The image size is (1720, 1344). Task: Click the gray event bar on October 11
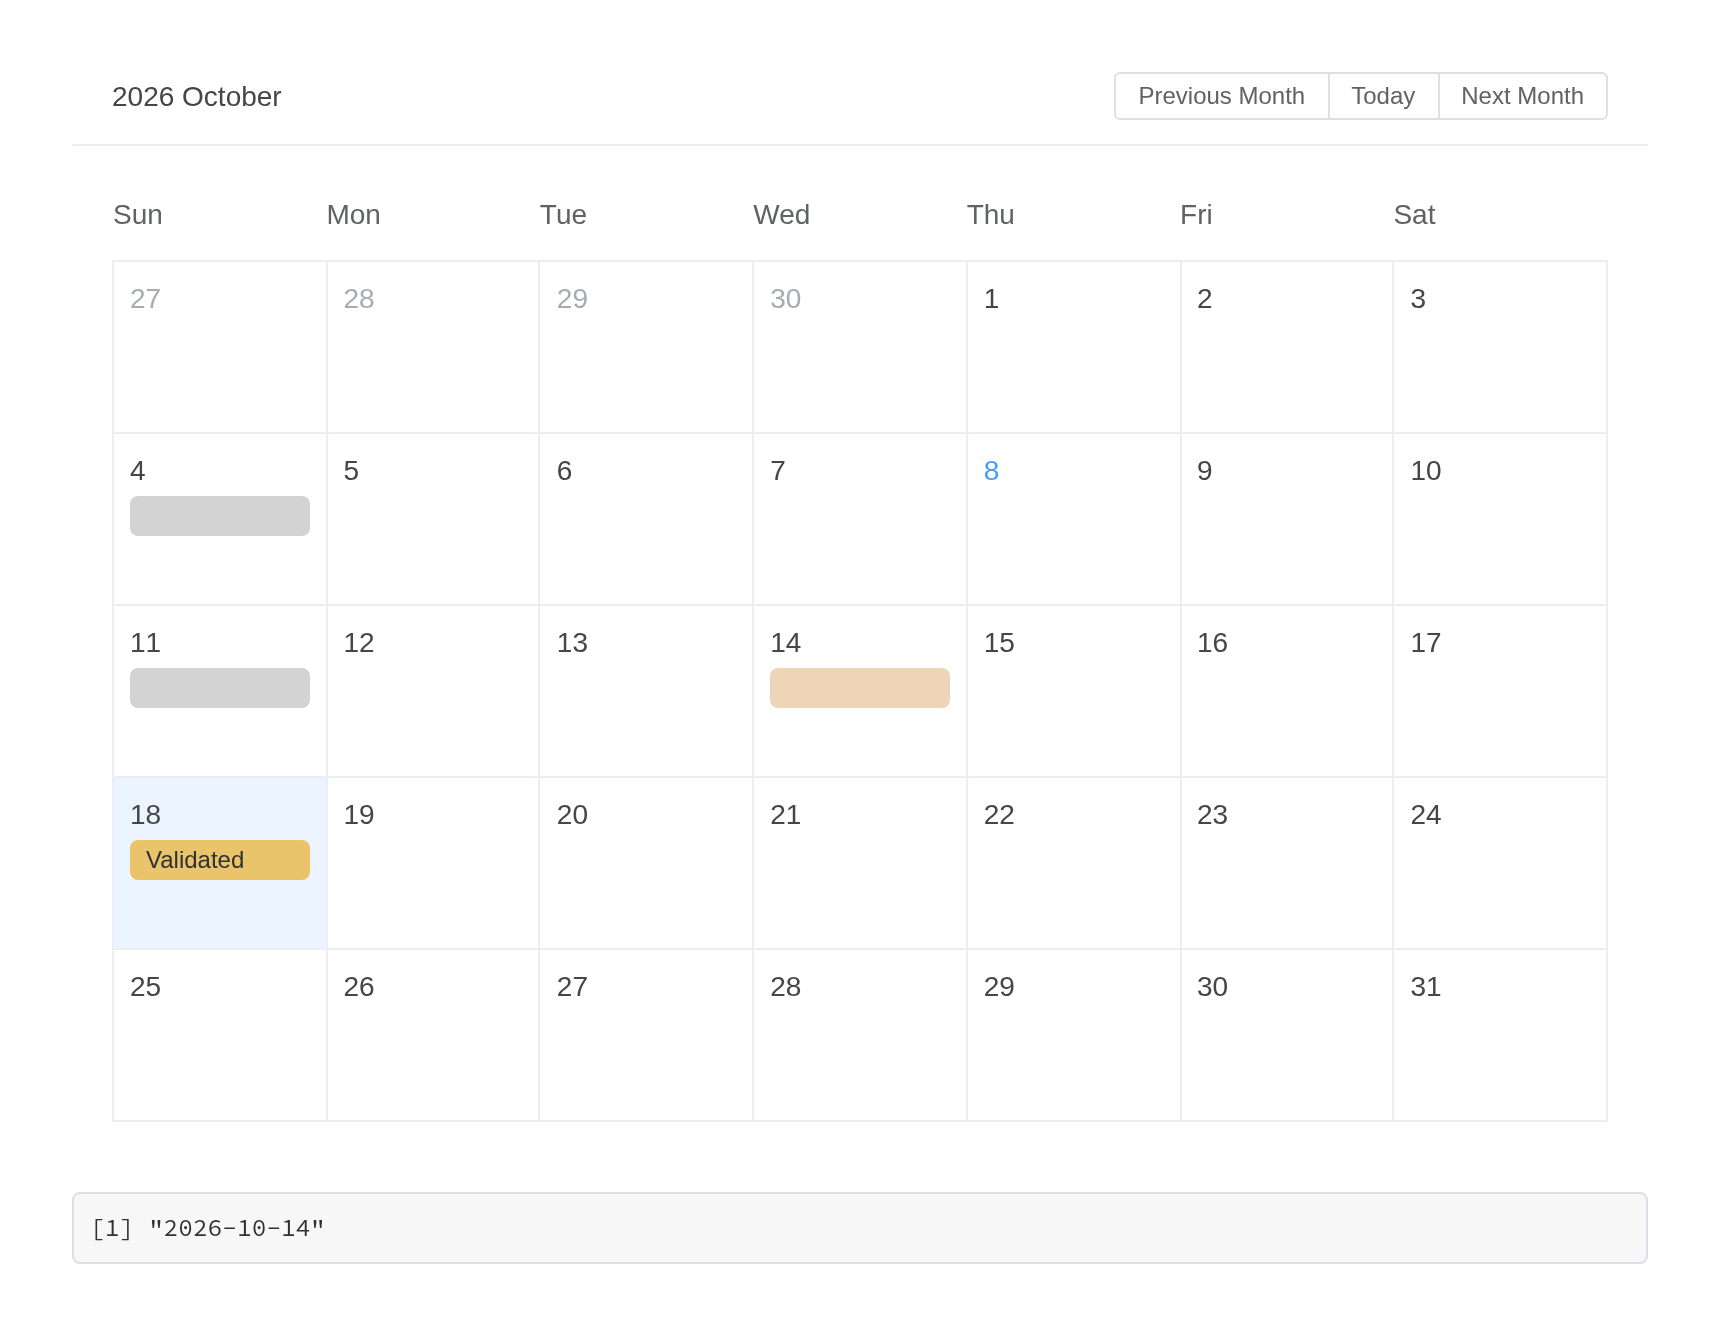click(x=220, y=688)
